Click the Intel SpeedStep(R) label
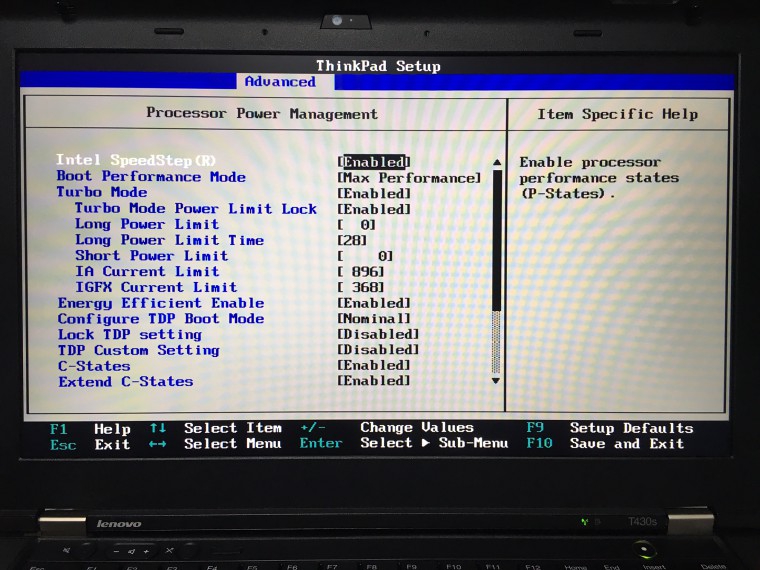 tap(136, 160)
